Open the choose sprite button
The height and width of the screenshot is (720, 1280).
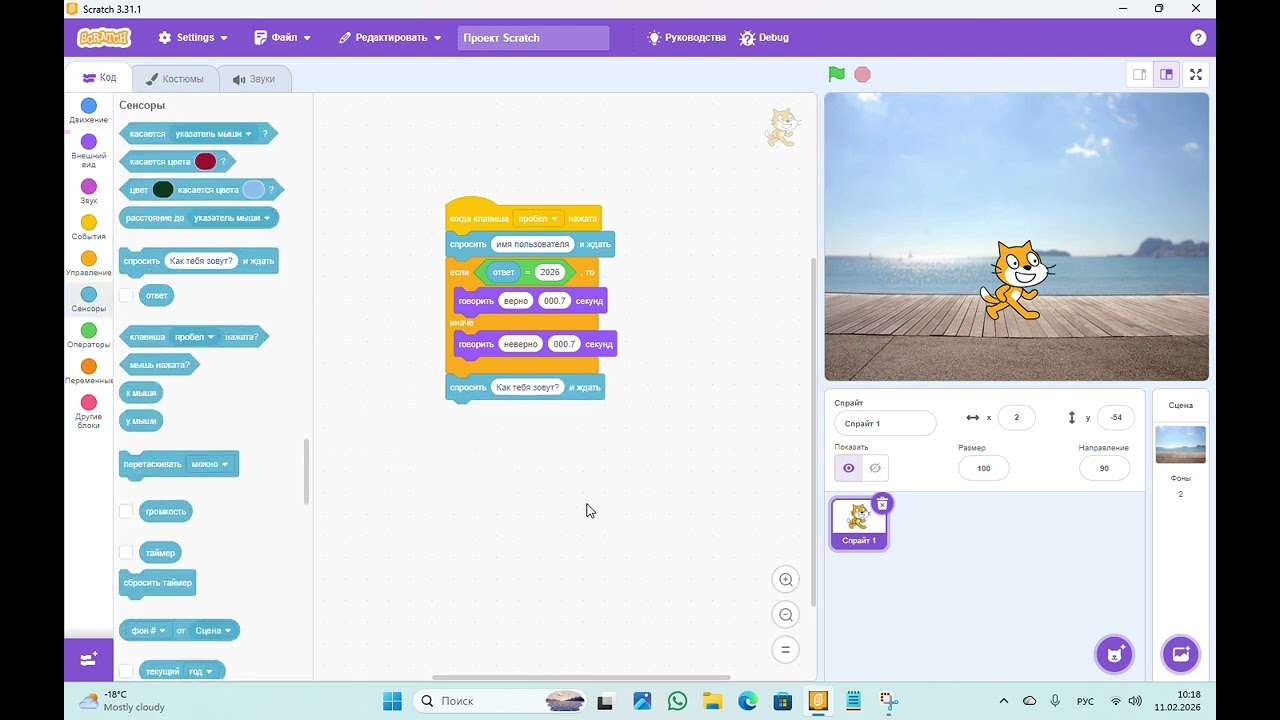(1114, 654)
